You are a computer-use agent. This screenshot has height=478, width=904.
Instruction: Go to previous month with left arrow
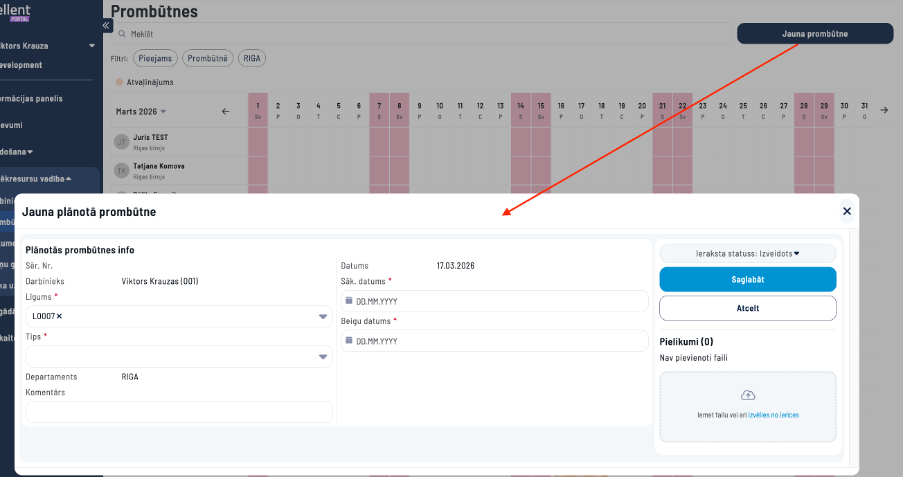[x=225, y=110]
